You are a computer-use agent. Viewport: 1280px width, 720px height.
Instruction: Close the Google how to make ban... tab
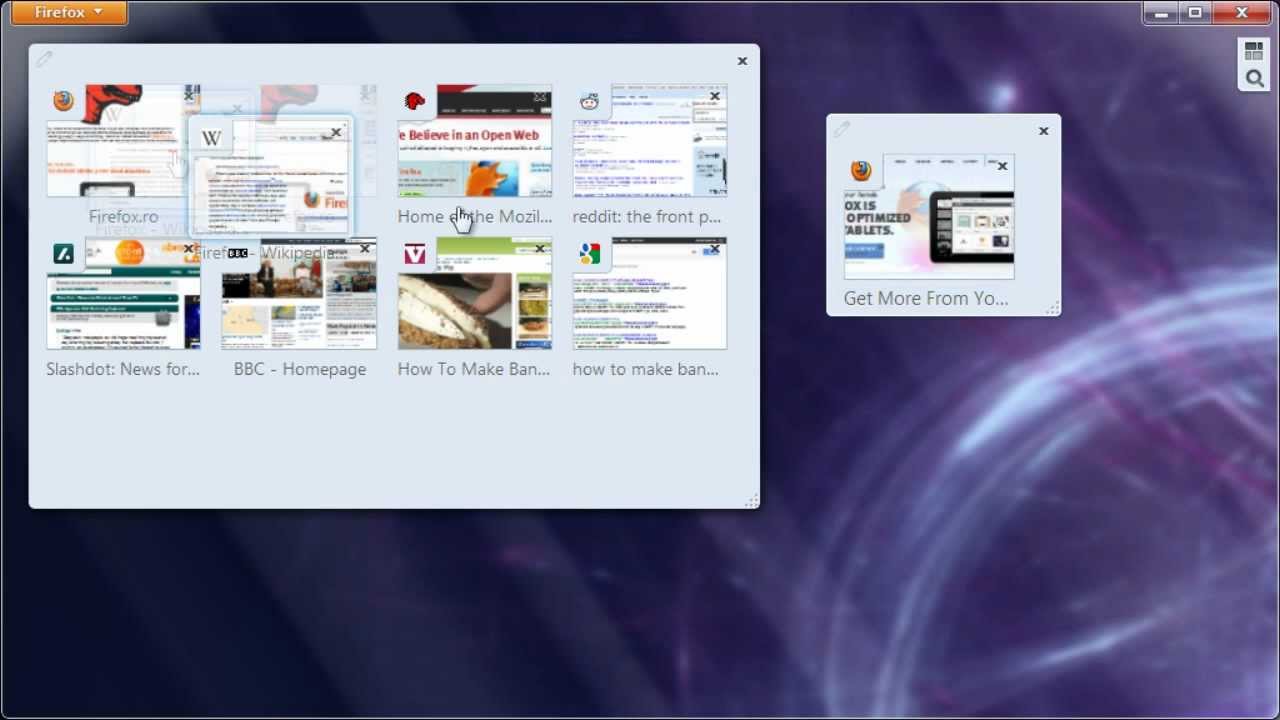[714, 249]
